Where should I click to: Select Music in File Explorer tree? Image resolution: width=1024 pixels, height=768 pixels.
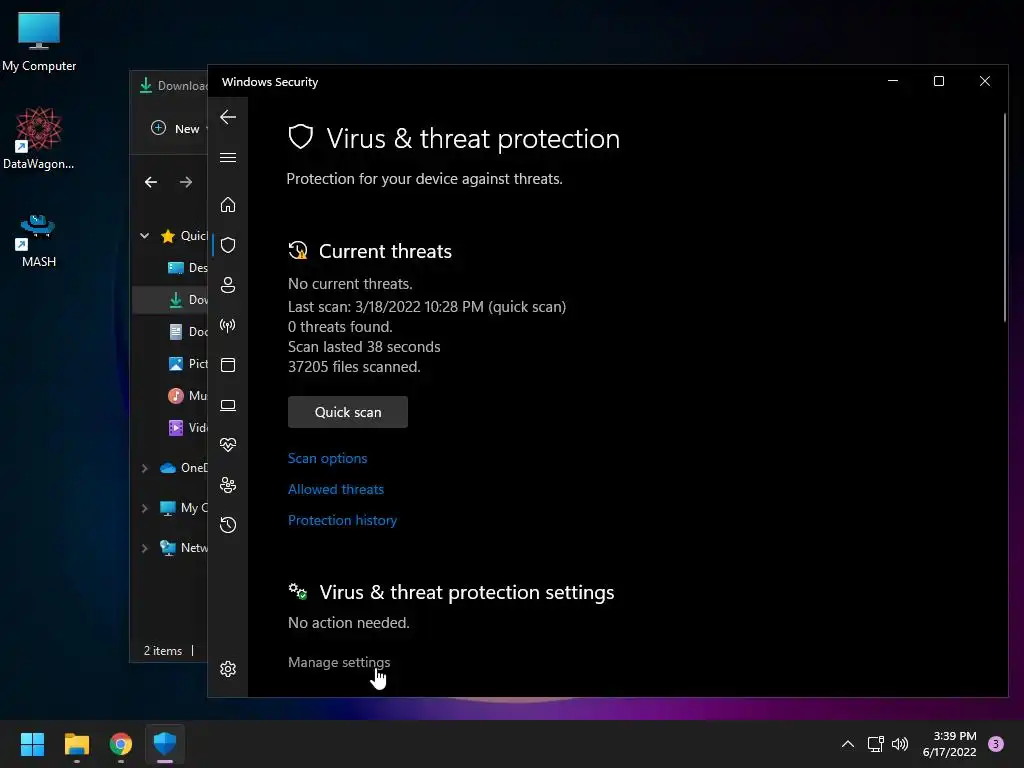[187, 396]
